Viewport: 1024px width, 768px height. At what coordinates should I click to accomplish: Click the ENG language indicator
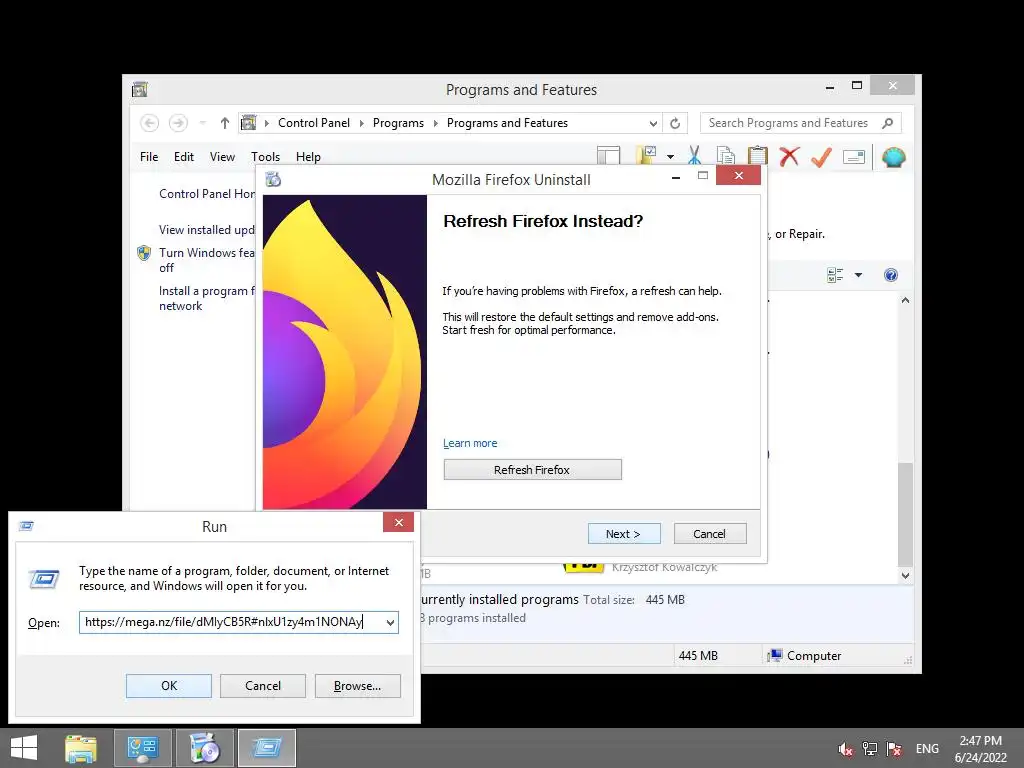[927, 749]
